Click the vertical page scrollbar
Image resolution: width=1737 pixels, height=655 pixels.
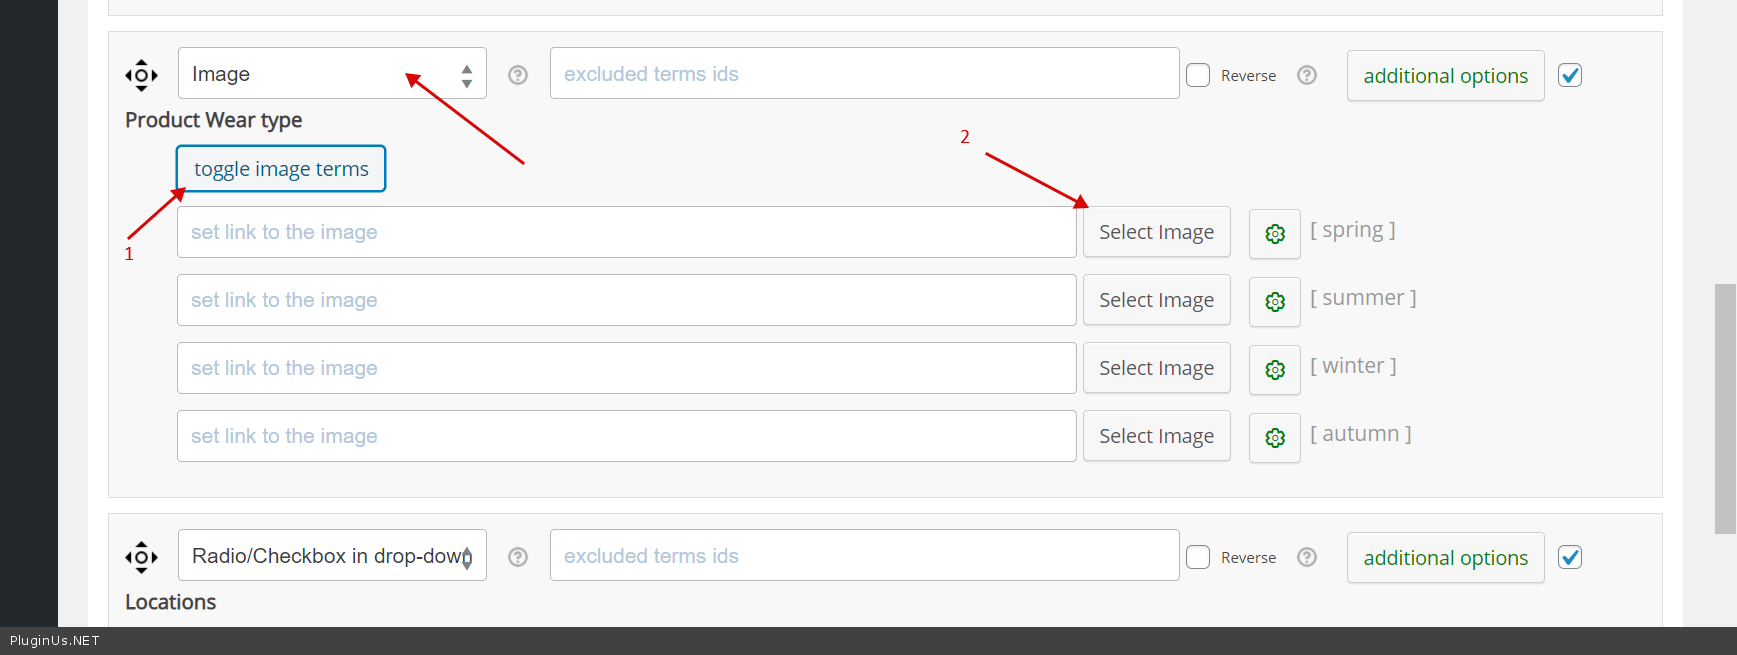point(1725,408)
